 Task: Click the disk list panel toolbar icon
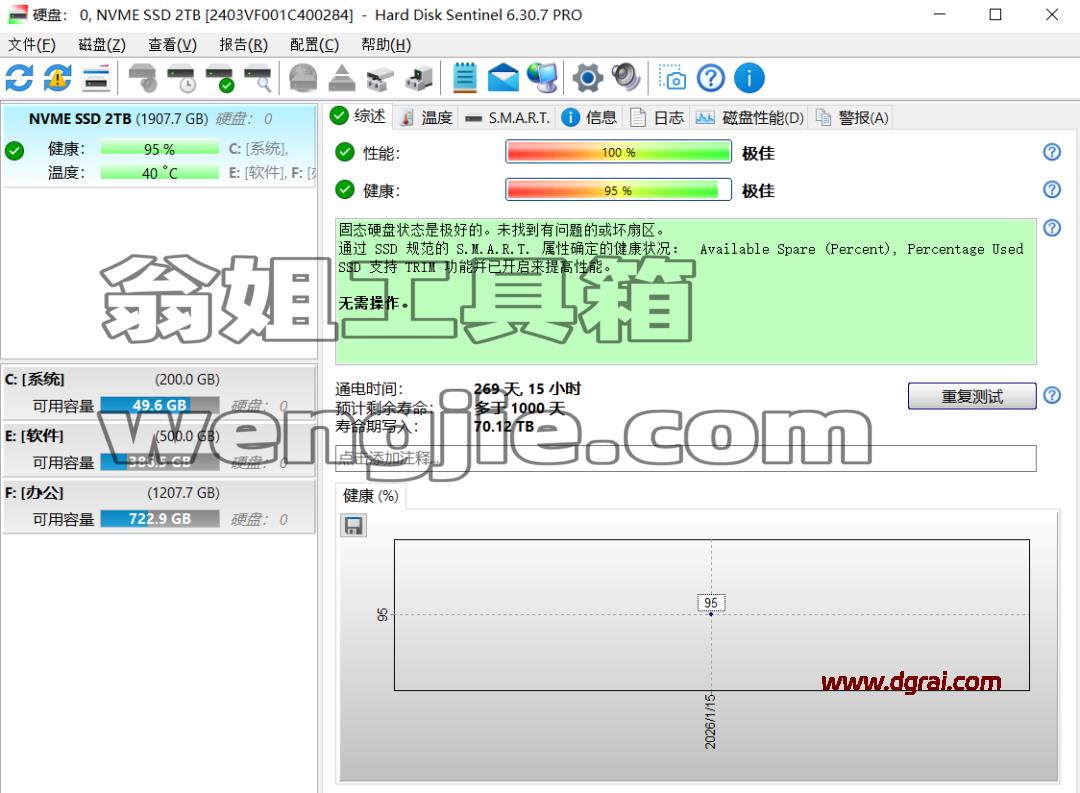point(96,78)
